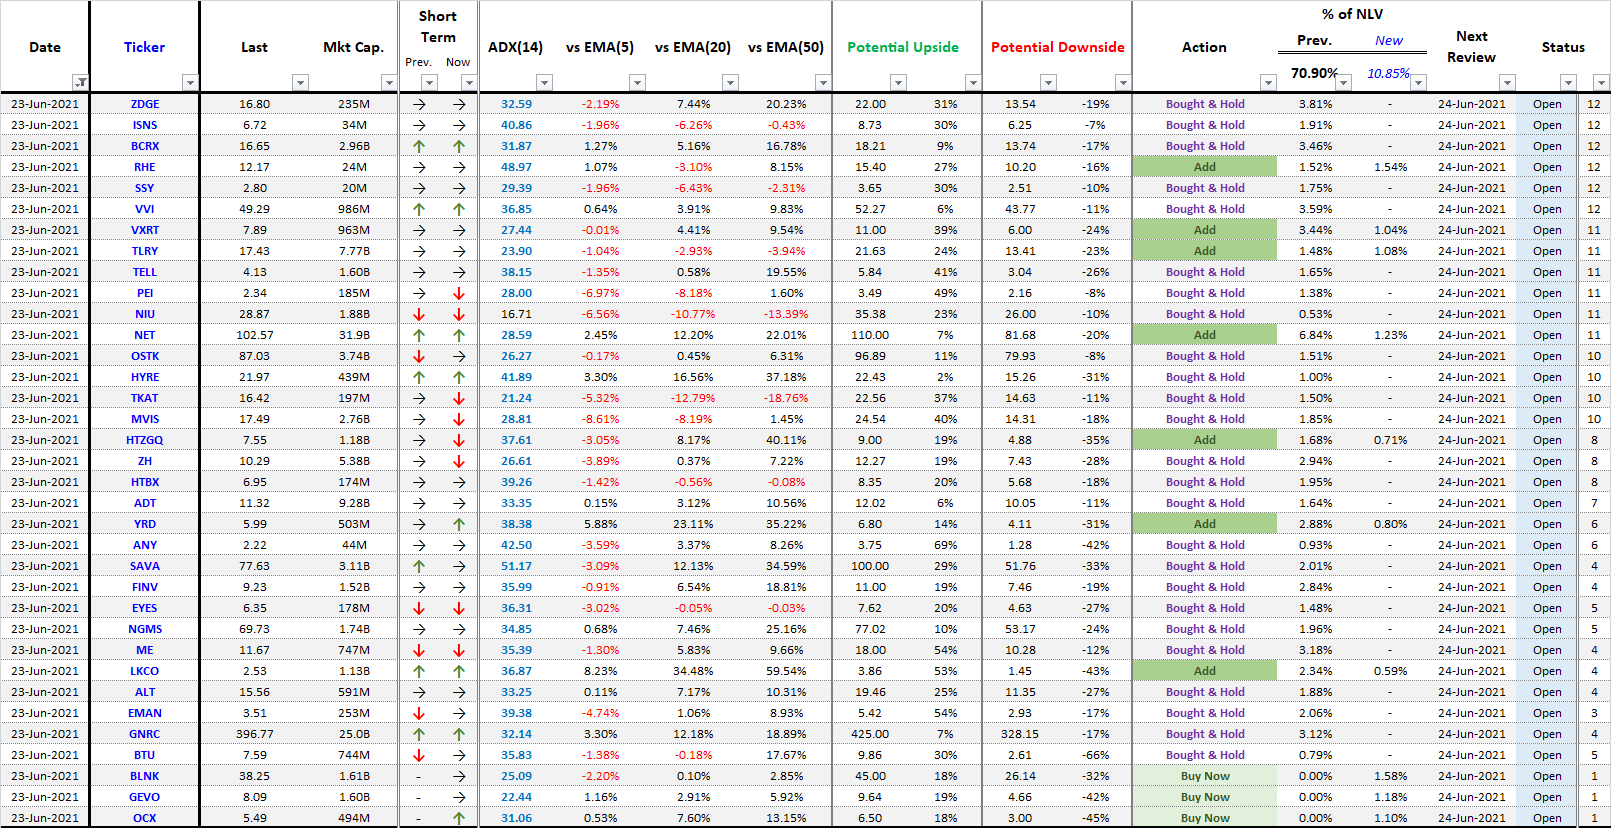The width and height of the screenshot is (1611, 828).
Task: Click the HTZGQ ticker link
Action: [145, 440]
